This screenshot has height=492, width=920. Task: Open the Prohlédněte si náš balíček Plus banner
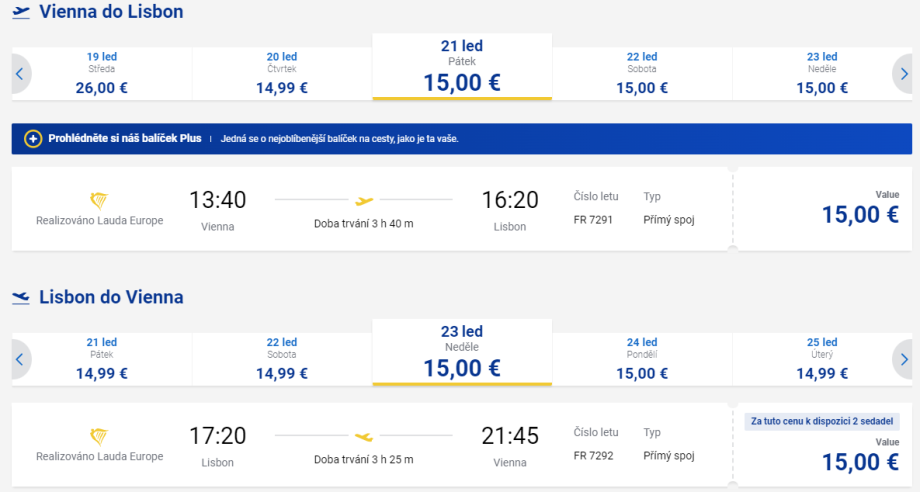(x=250, y=138)
